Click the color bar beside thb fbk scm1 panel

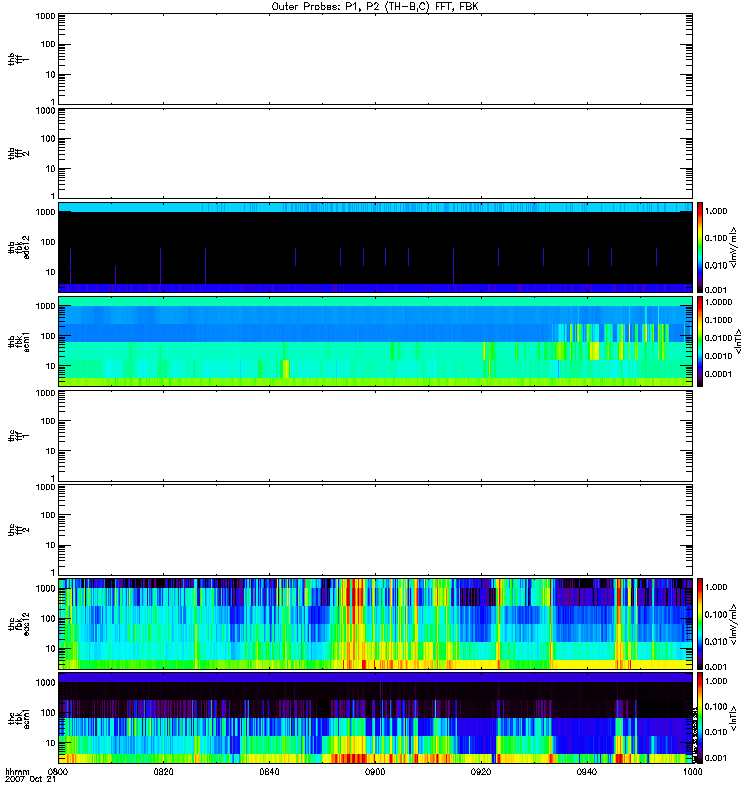coord(700,341)
